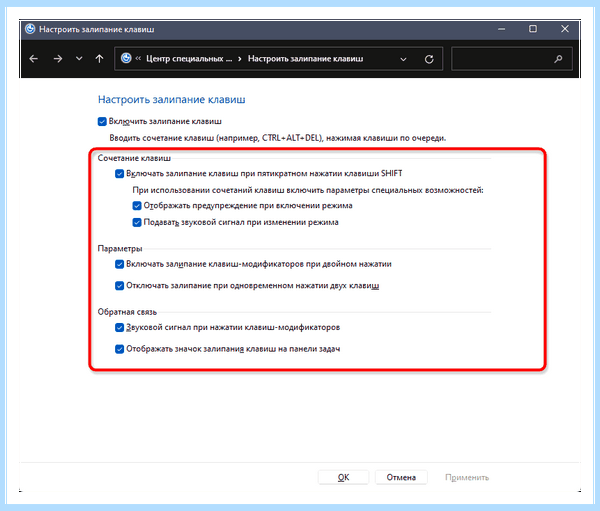The height and width of the screenshot is (511, 600).
Task: Go forward with the right arrow
Action: (58, 59)
